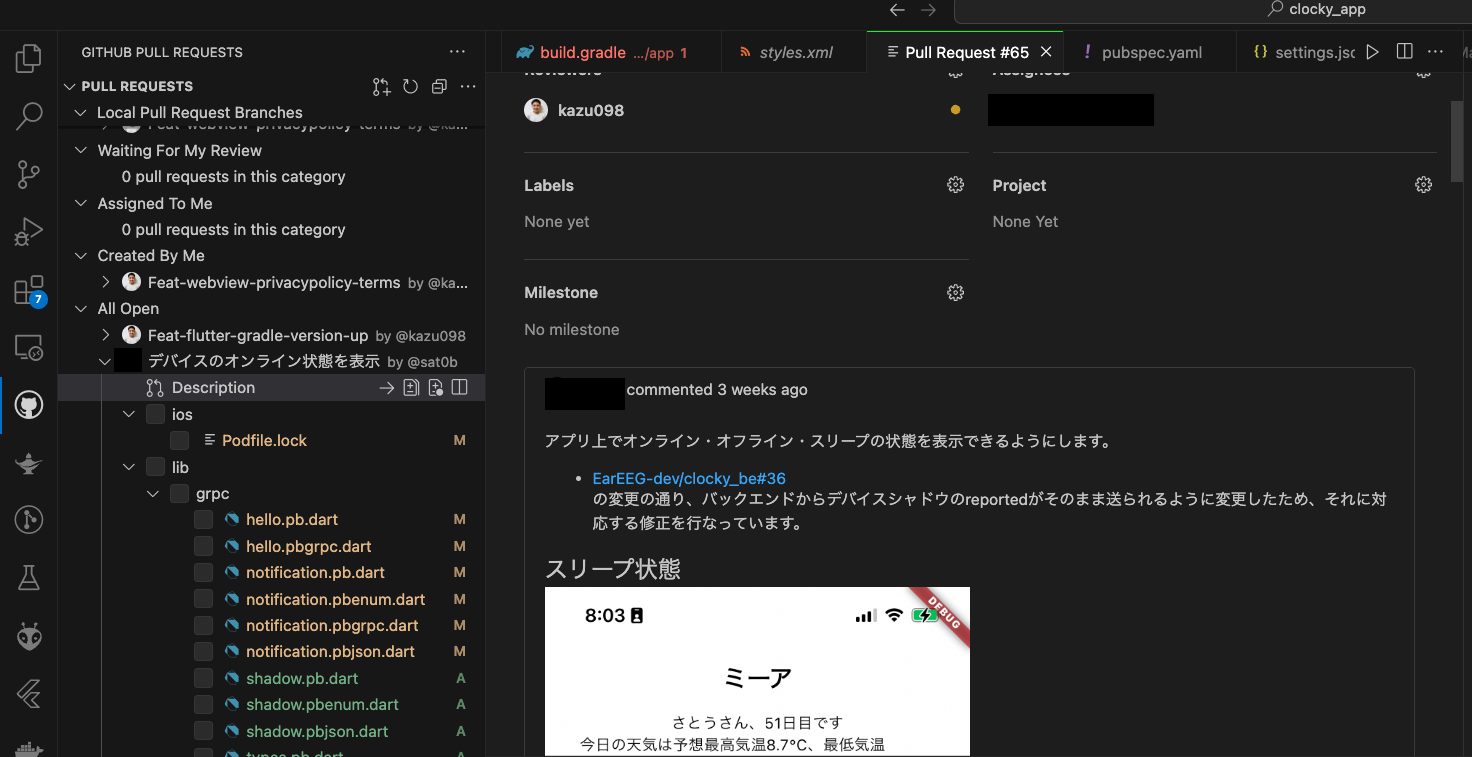Open the Milestone settings gear
This screenshot has width=1472, height=757.
coord(955,292)
